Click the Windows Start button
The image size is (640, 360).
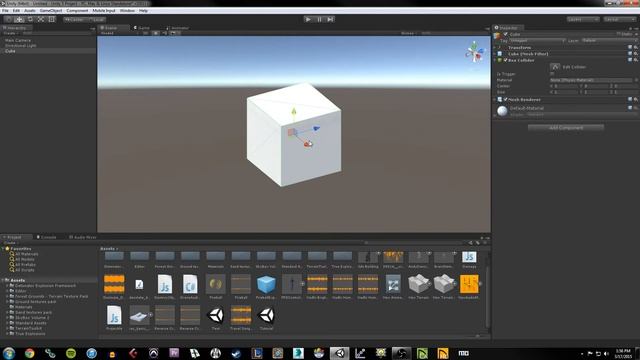9,353
